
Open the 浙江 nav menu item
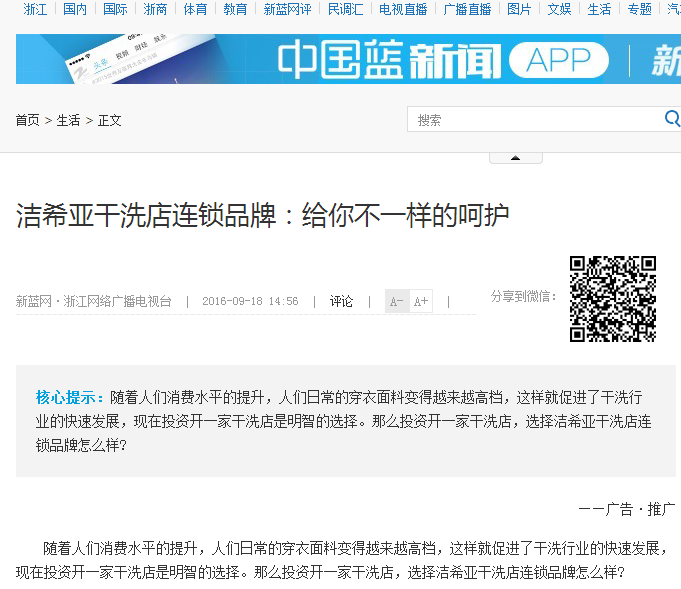pyautogui.click(x=36, y=9)
